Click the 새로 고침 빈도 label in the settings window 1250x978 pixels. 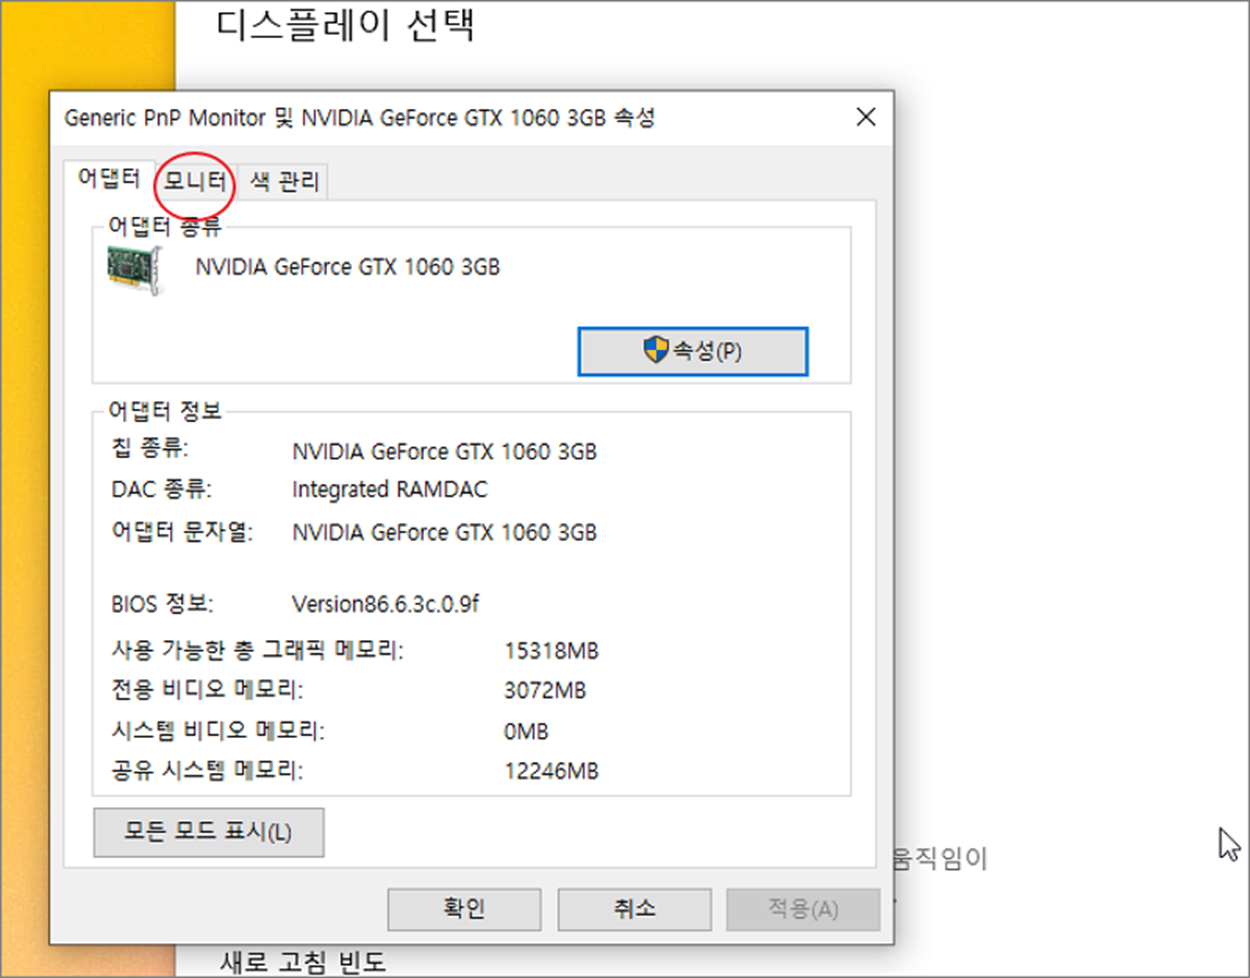coord(303,963)
